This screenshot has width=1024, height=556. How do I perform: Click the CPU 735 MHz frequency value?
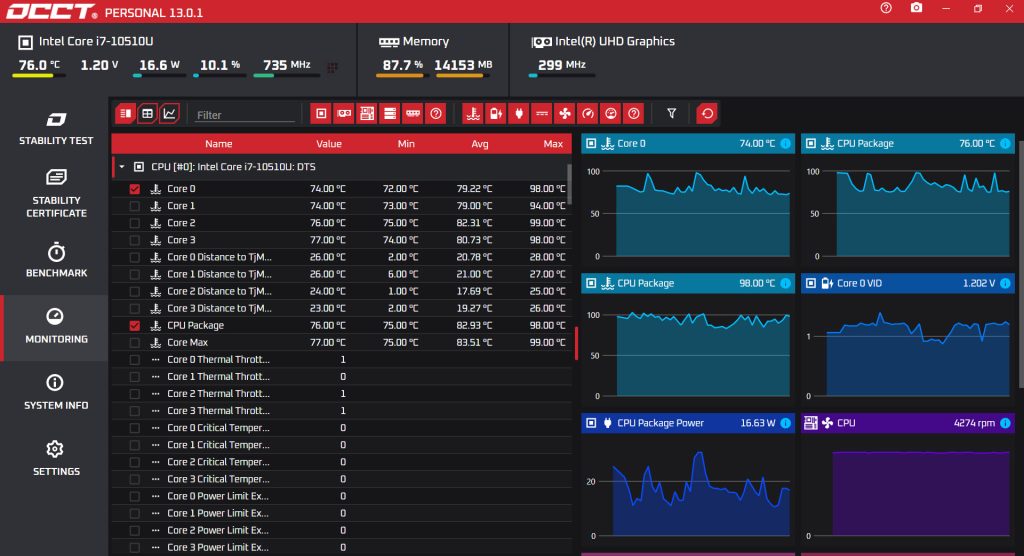coord(287,65)
